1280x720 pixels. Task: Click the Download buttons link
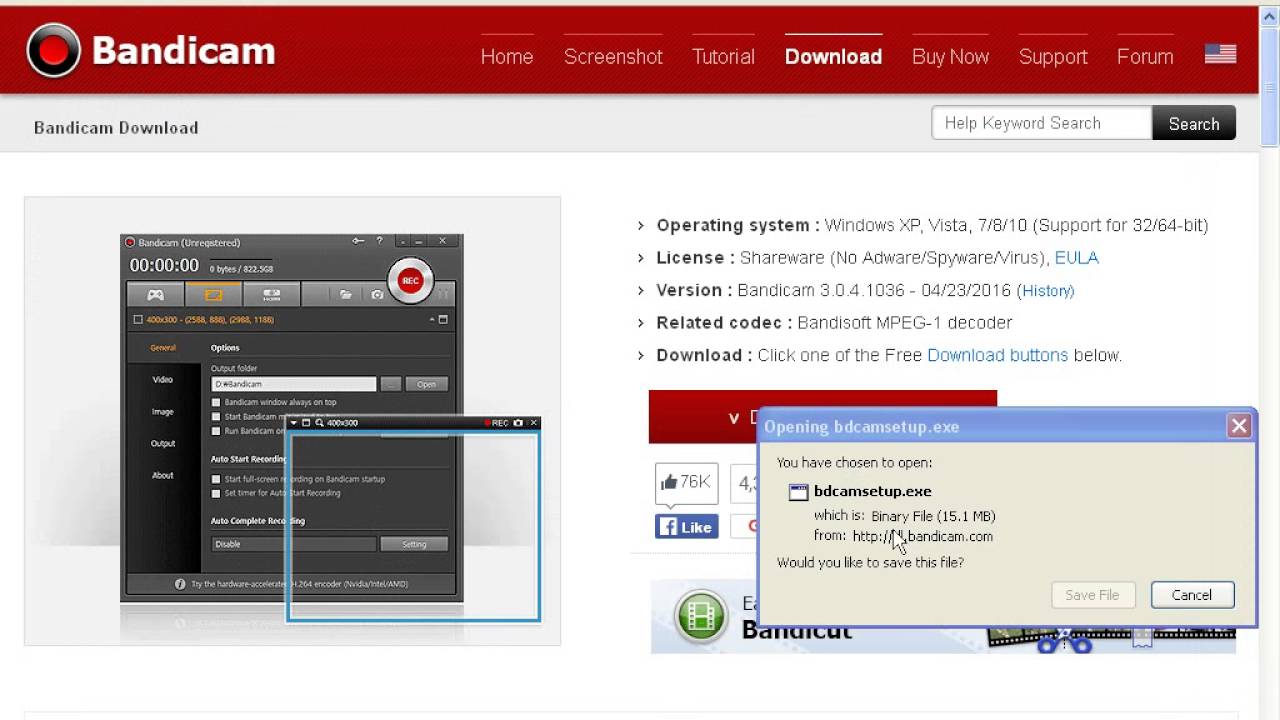pyautogui.click(x=997, y=355)
